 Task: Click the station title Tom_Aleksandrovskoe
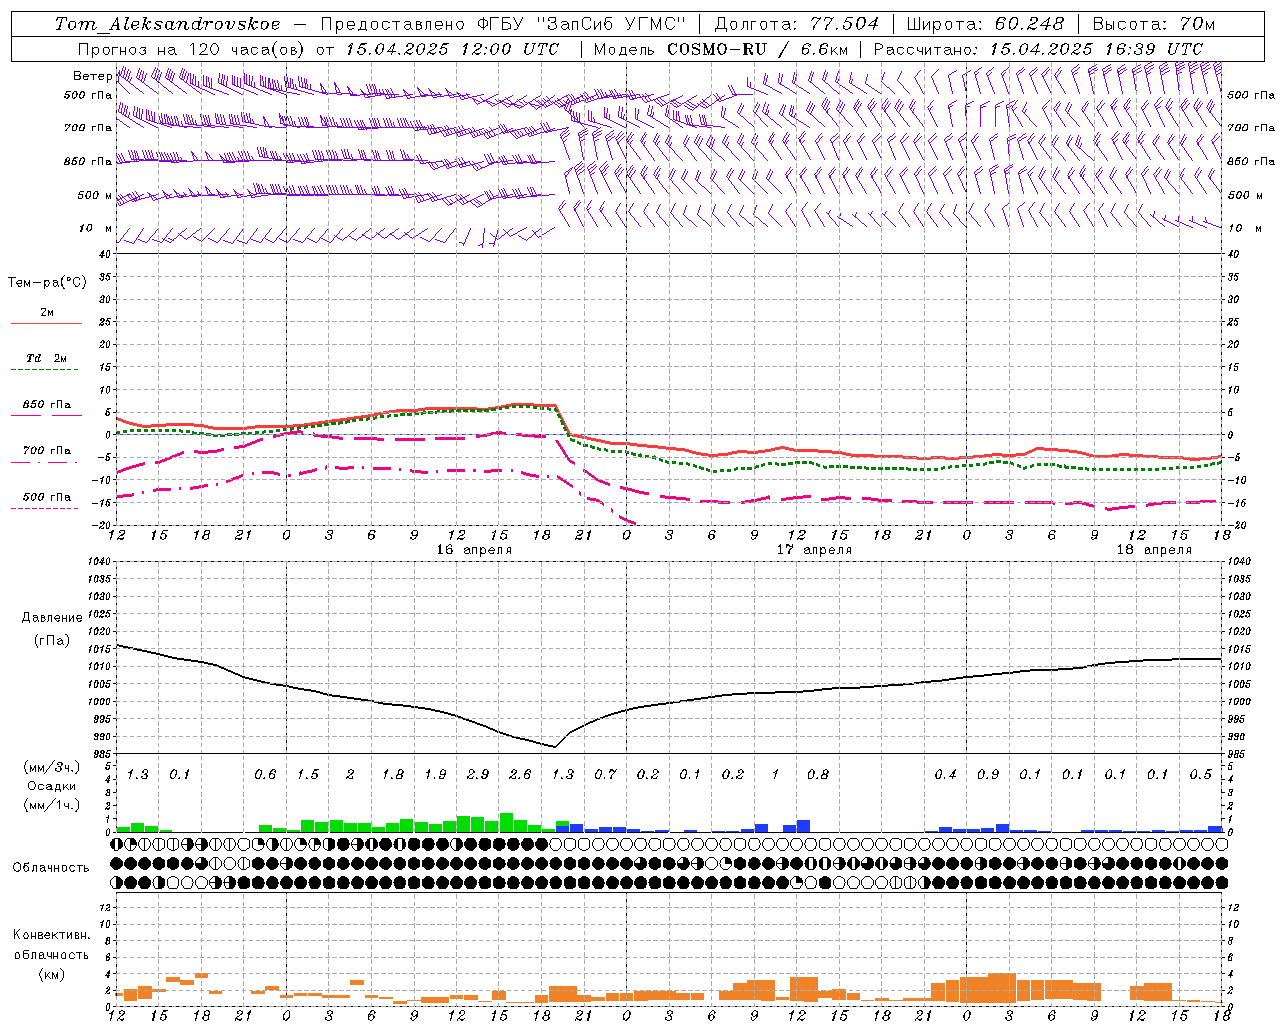167,24
